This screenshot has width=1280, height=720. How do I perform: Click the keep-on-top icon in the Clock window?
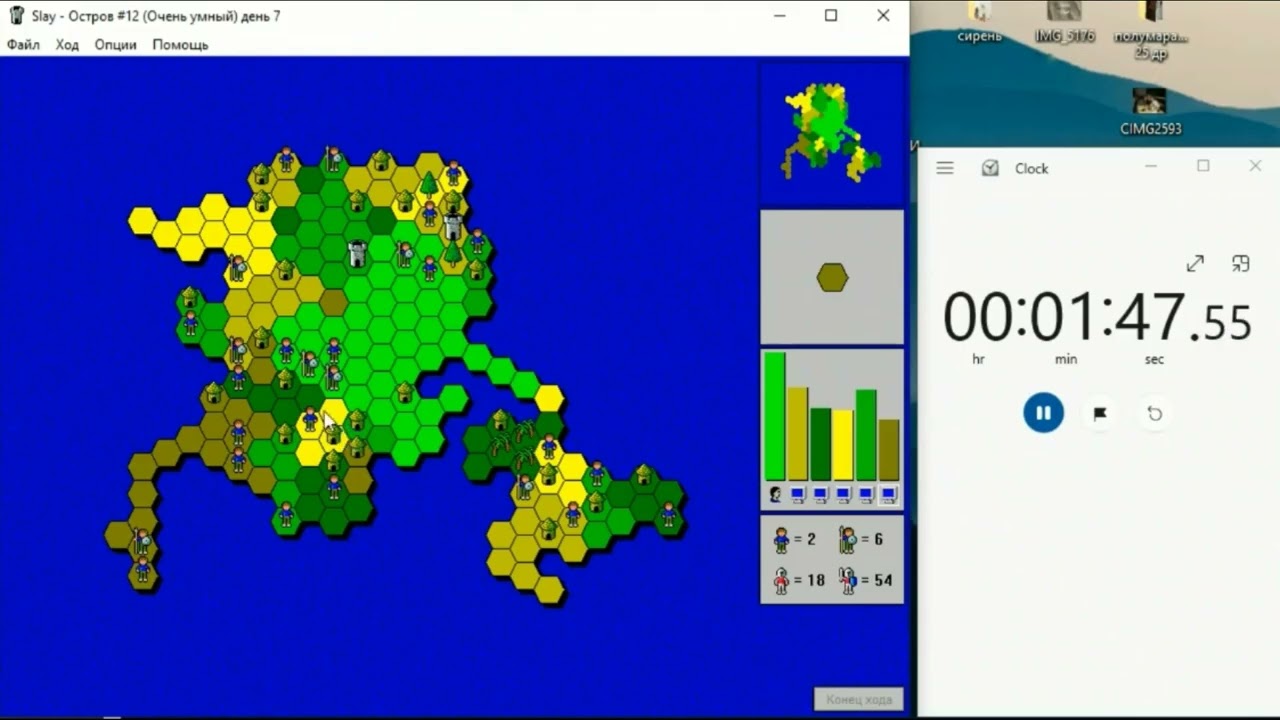click(x=1241, y=264)
